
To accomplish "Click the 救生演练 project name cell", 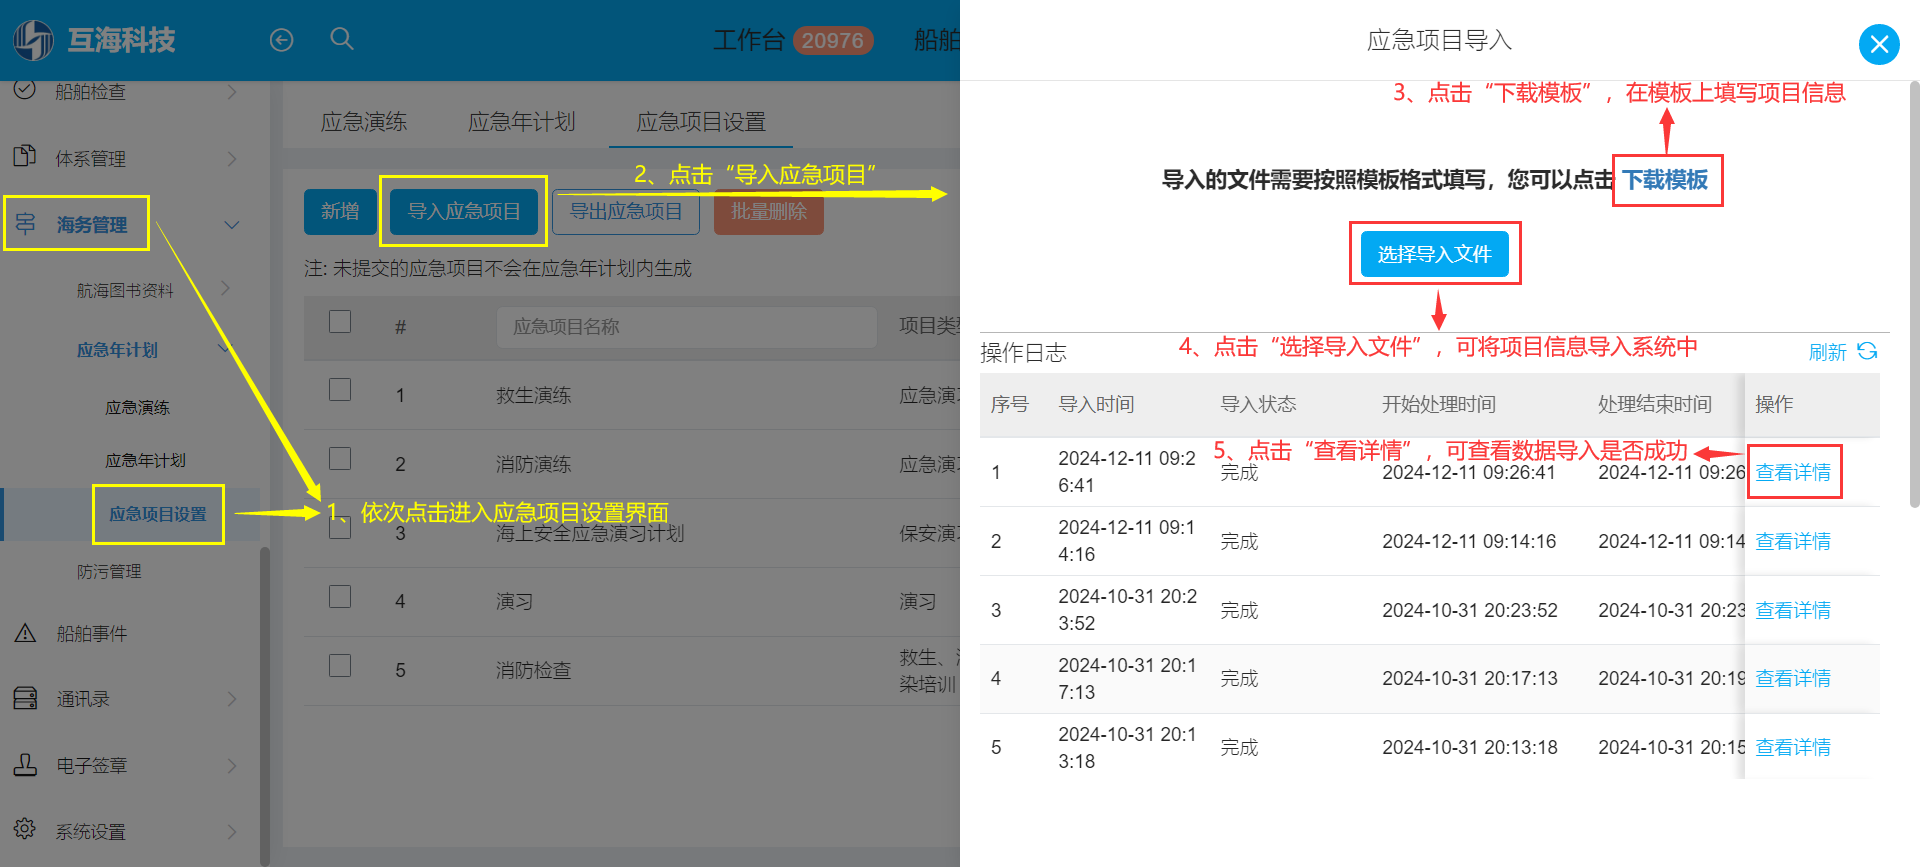I will coord(534,395).
